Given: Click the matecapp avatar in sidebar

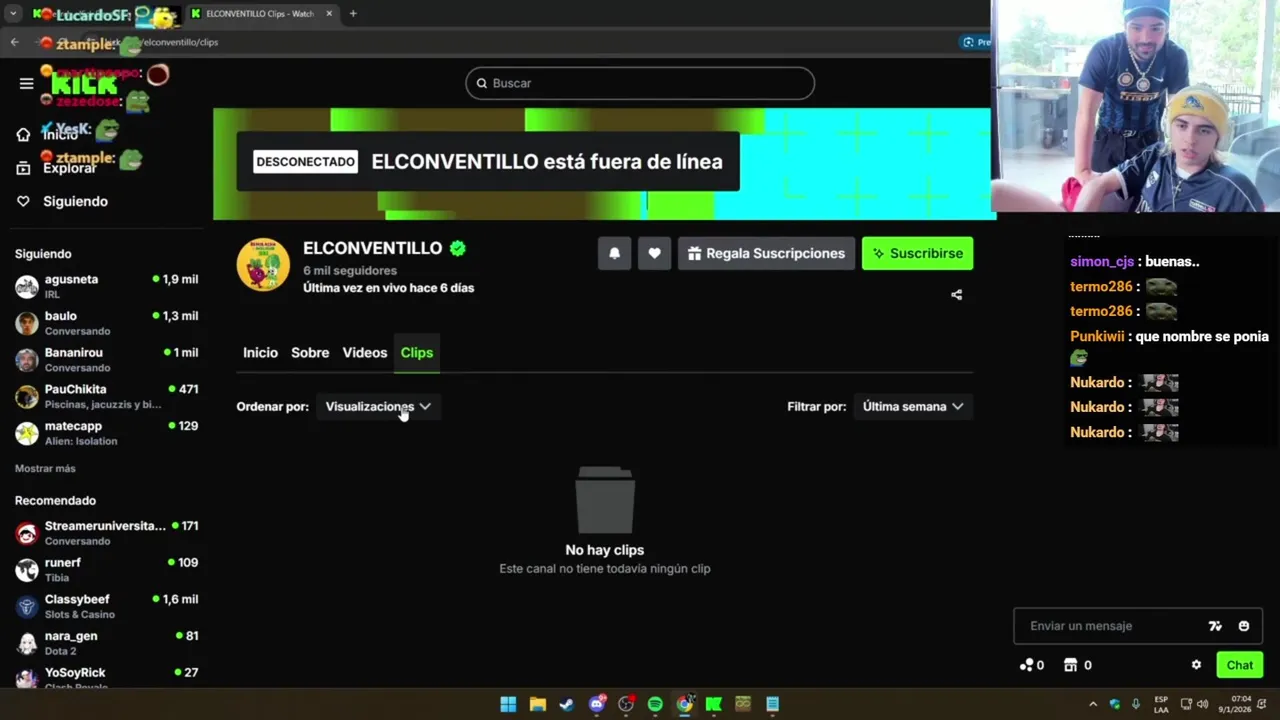Looking at the screenshot, I should click(27, 433).
